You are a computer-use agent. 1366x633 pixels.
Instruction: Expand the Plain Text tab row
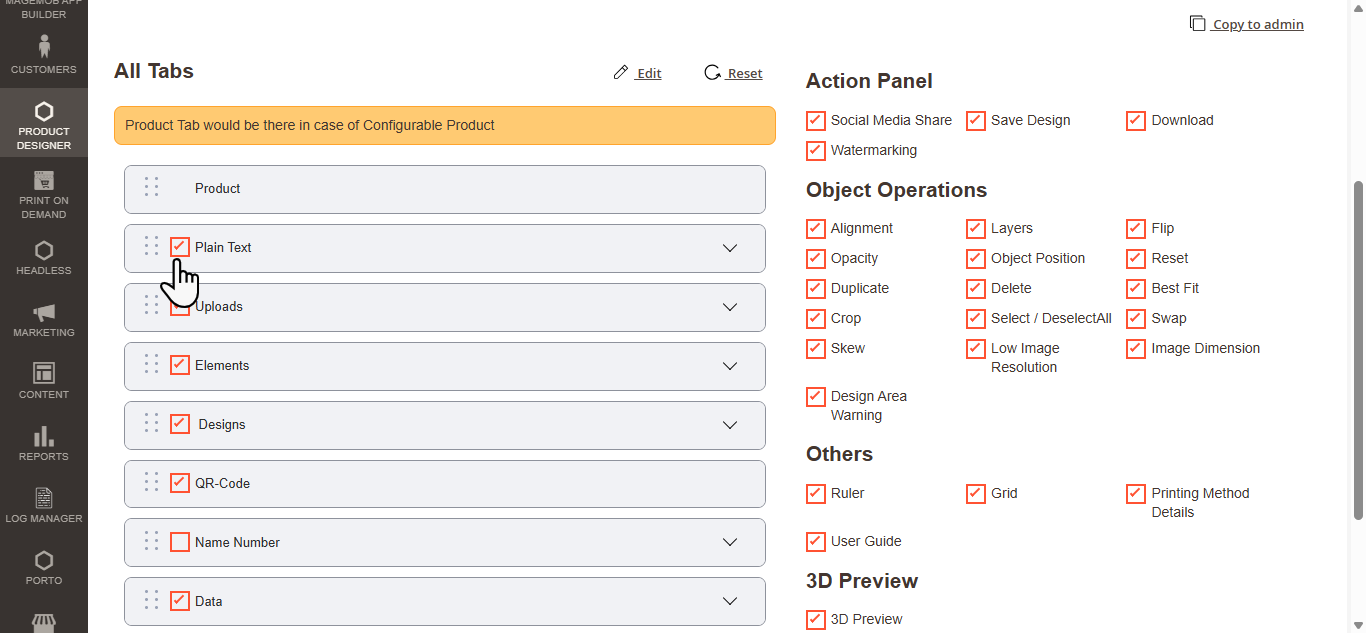click(730, 248)
